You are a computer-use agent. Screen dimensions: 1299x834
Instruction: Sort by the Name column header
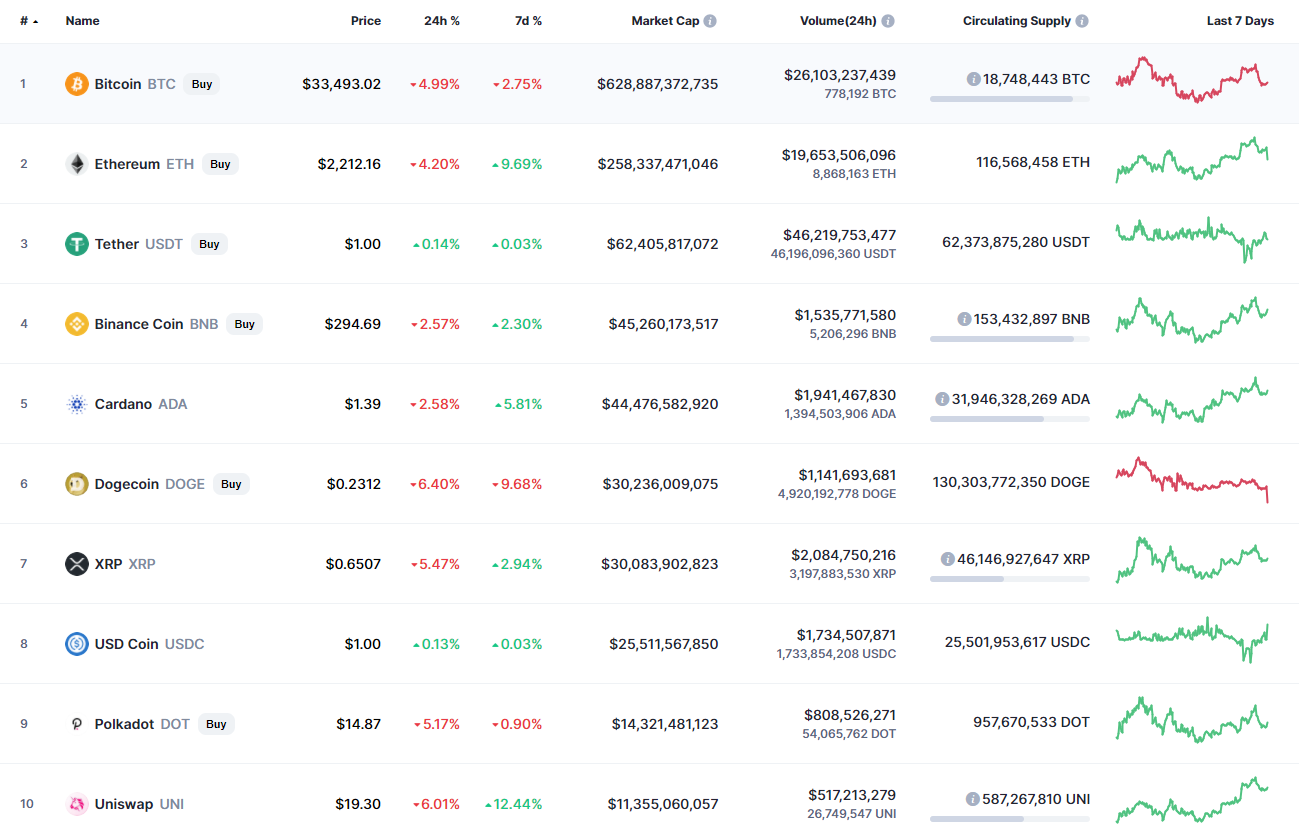[x=82, y=21]
